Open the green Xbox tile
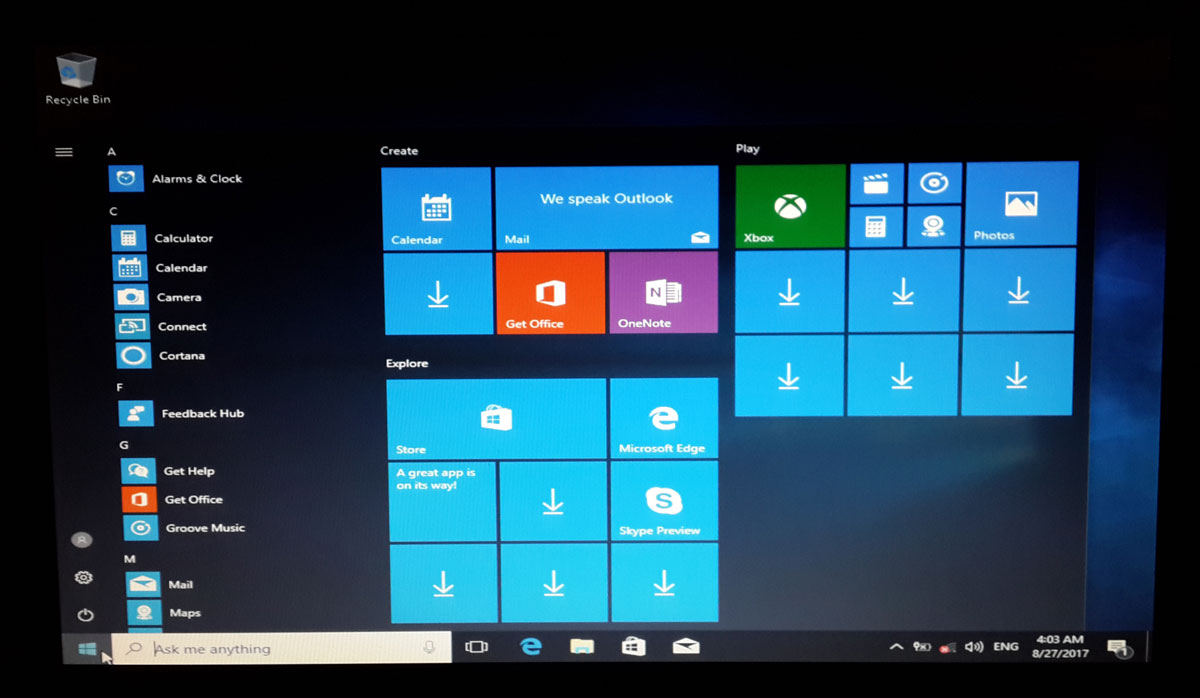 coord(790,206)
